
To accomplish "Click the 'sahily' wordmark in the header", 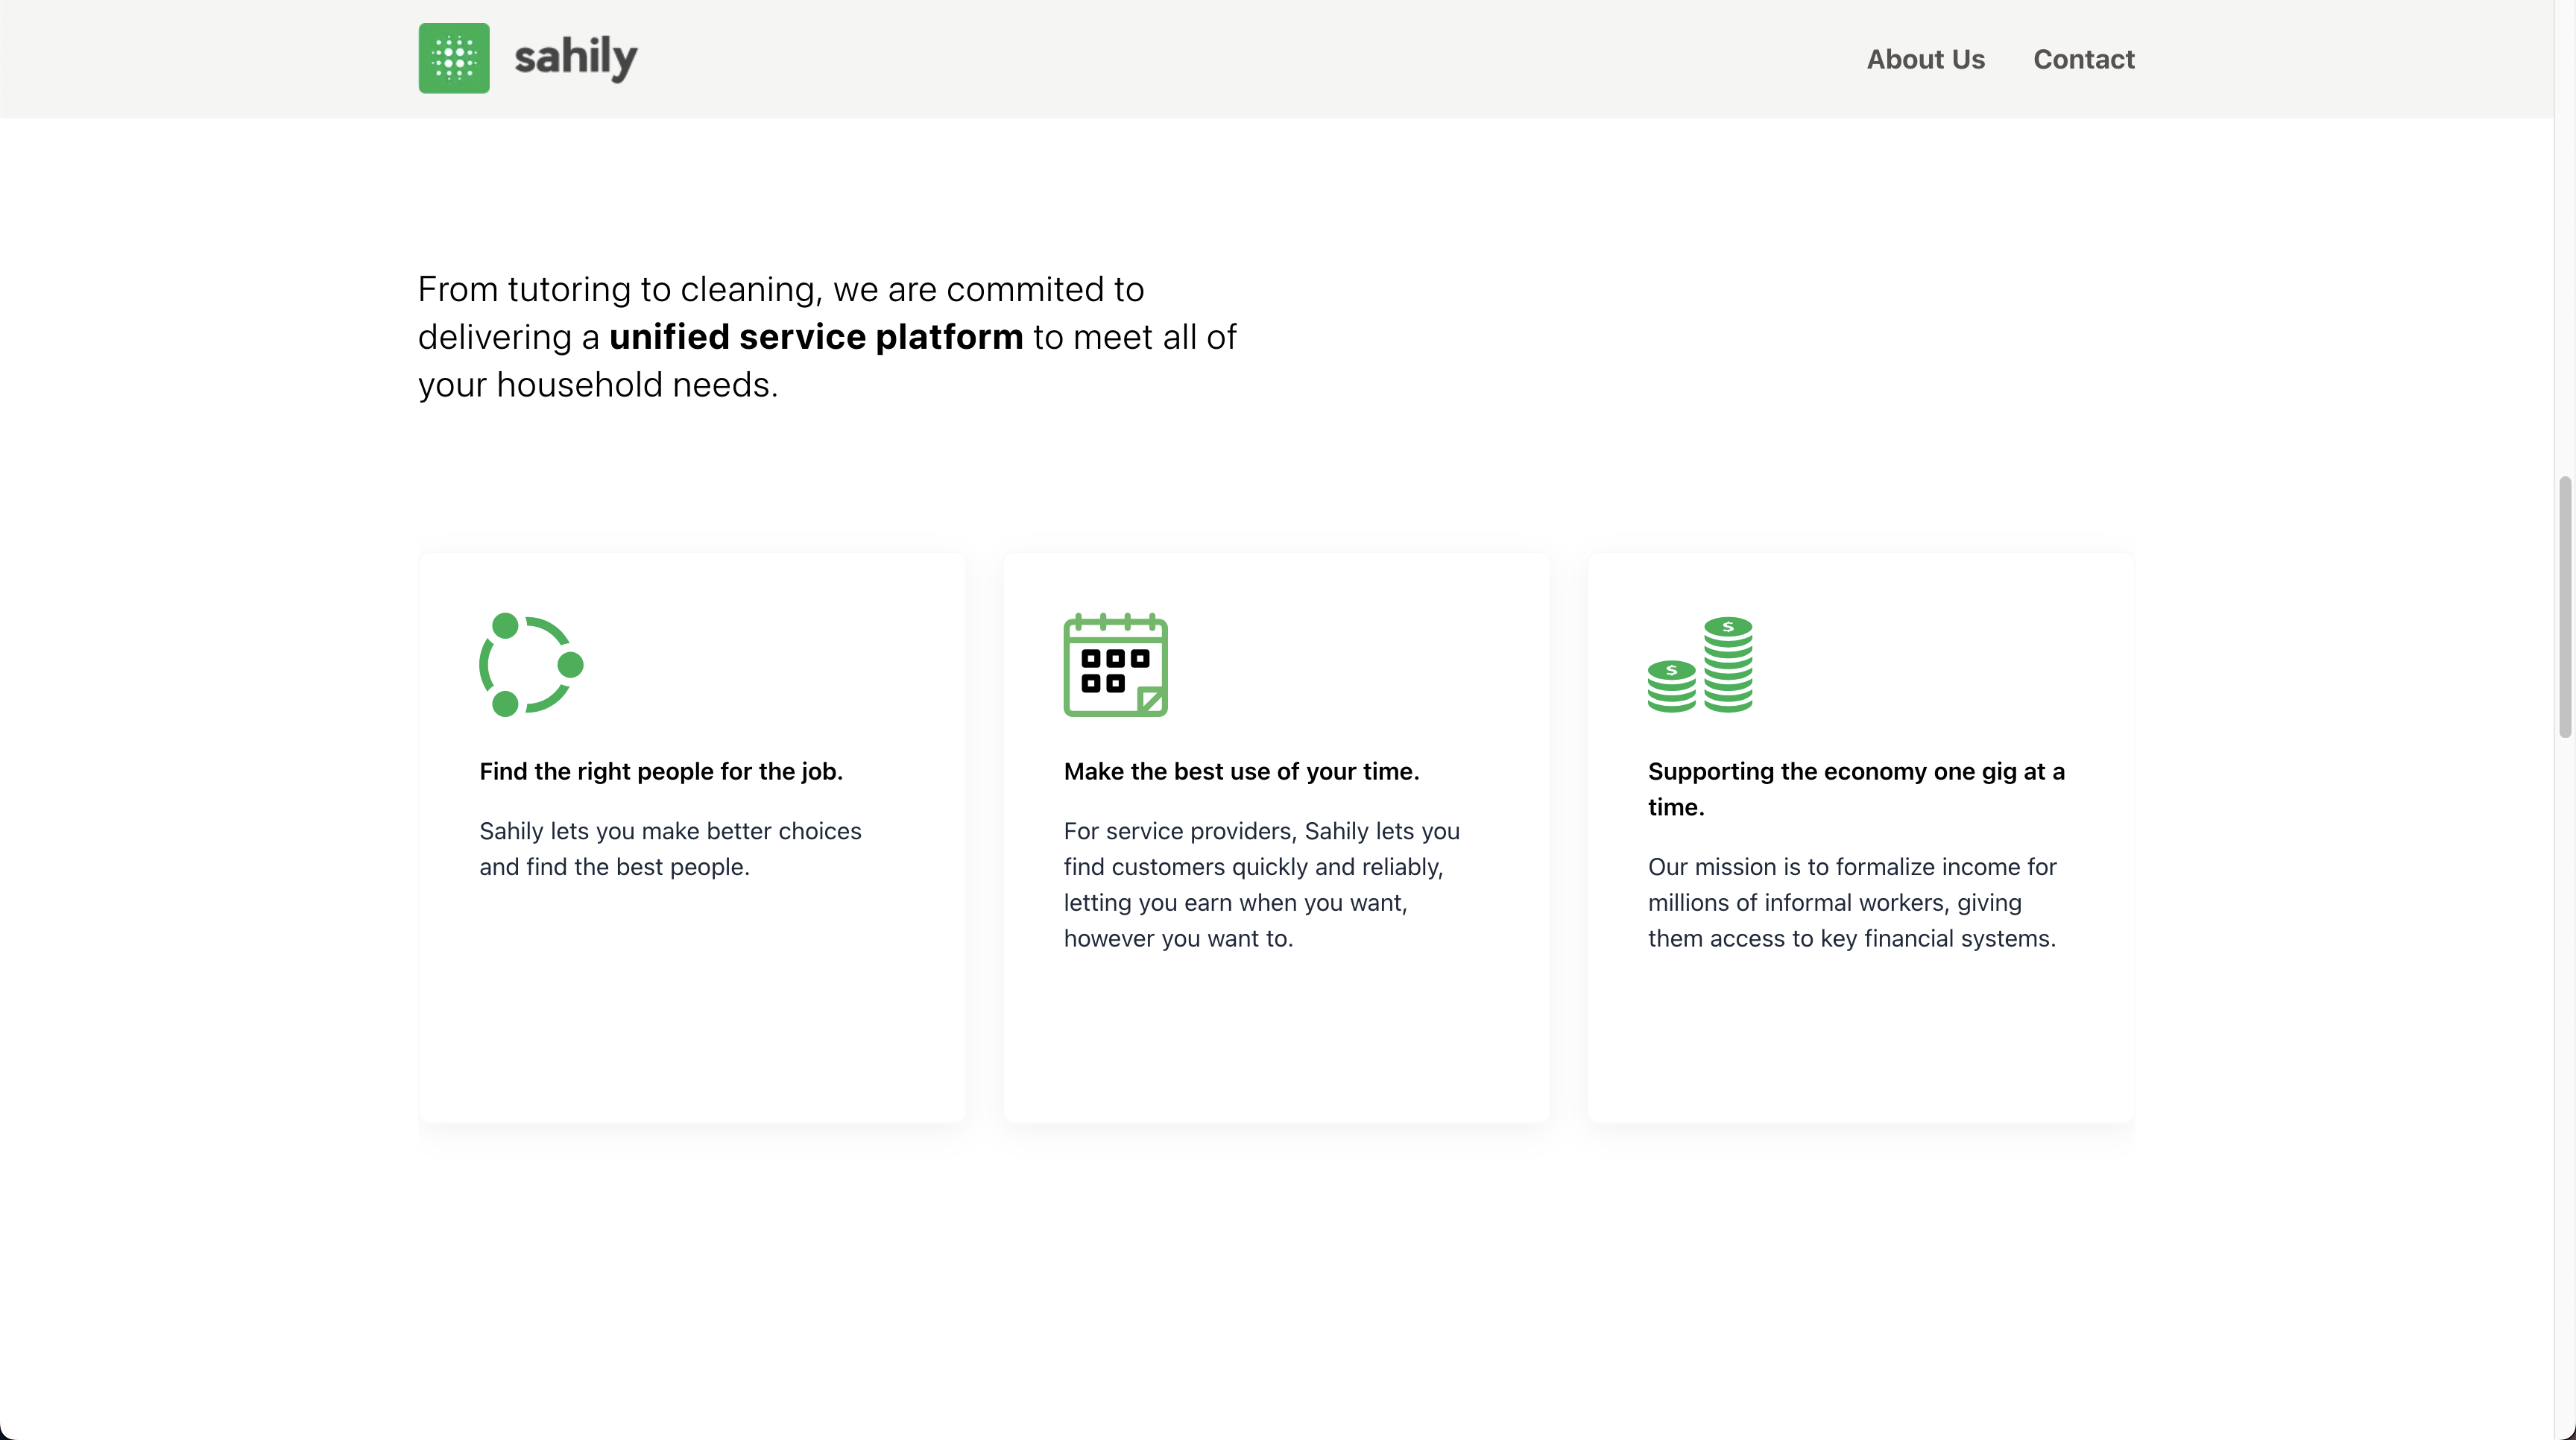I will [575, 58].
